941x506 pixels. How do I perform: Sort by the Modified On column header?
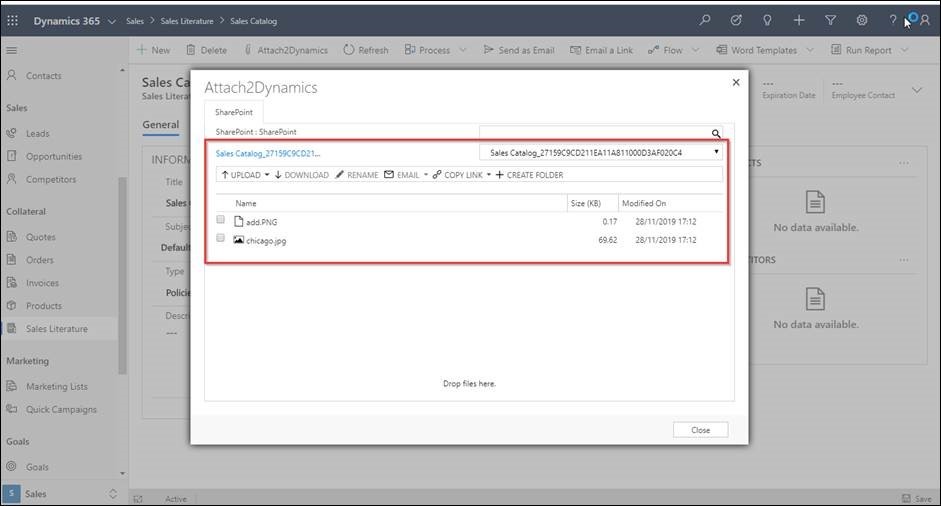click(x=644, y=203)
